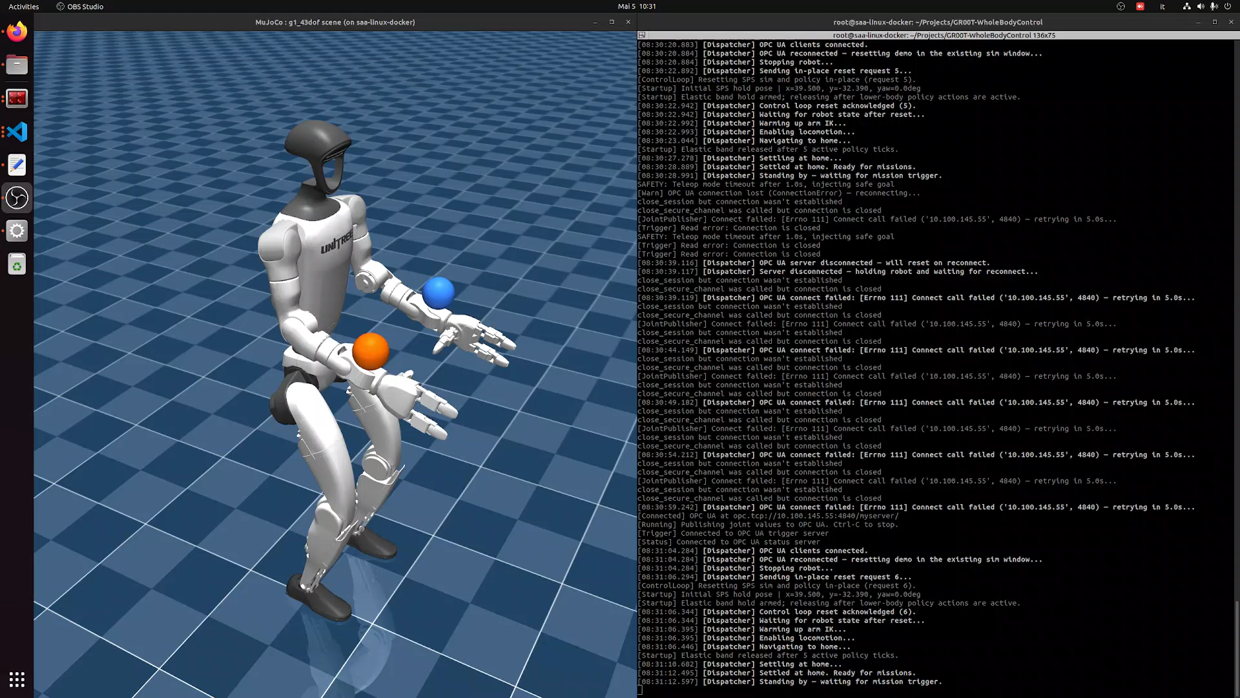
Task: Open the 'it' keyboard layout indicator
Action: (1162, 6)
